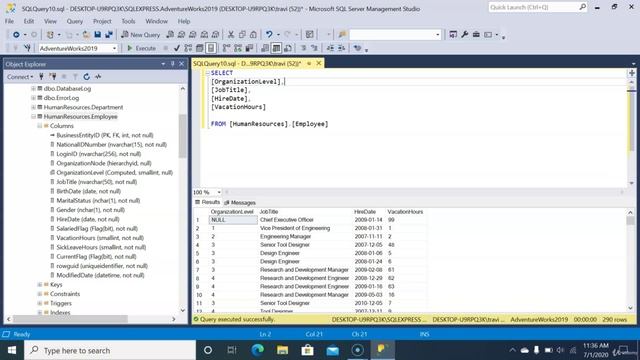The height and width of the screenshot is (360, 640).
Task: Open the Undo history dropdown arrow
Action: coord(278,35)
